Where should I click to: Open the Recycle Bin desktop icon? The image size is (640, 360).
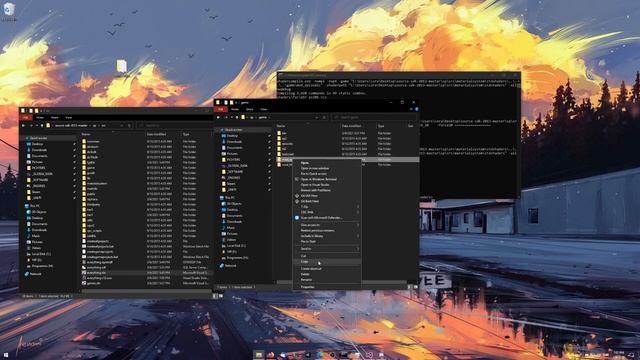click(9, 11)
